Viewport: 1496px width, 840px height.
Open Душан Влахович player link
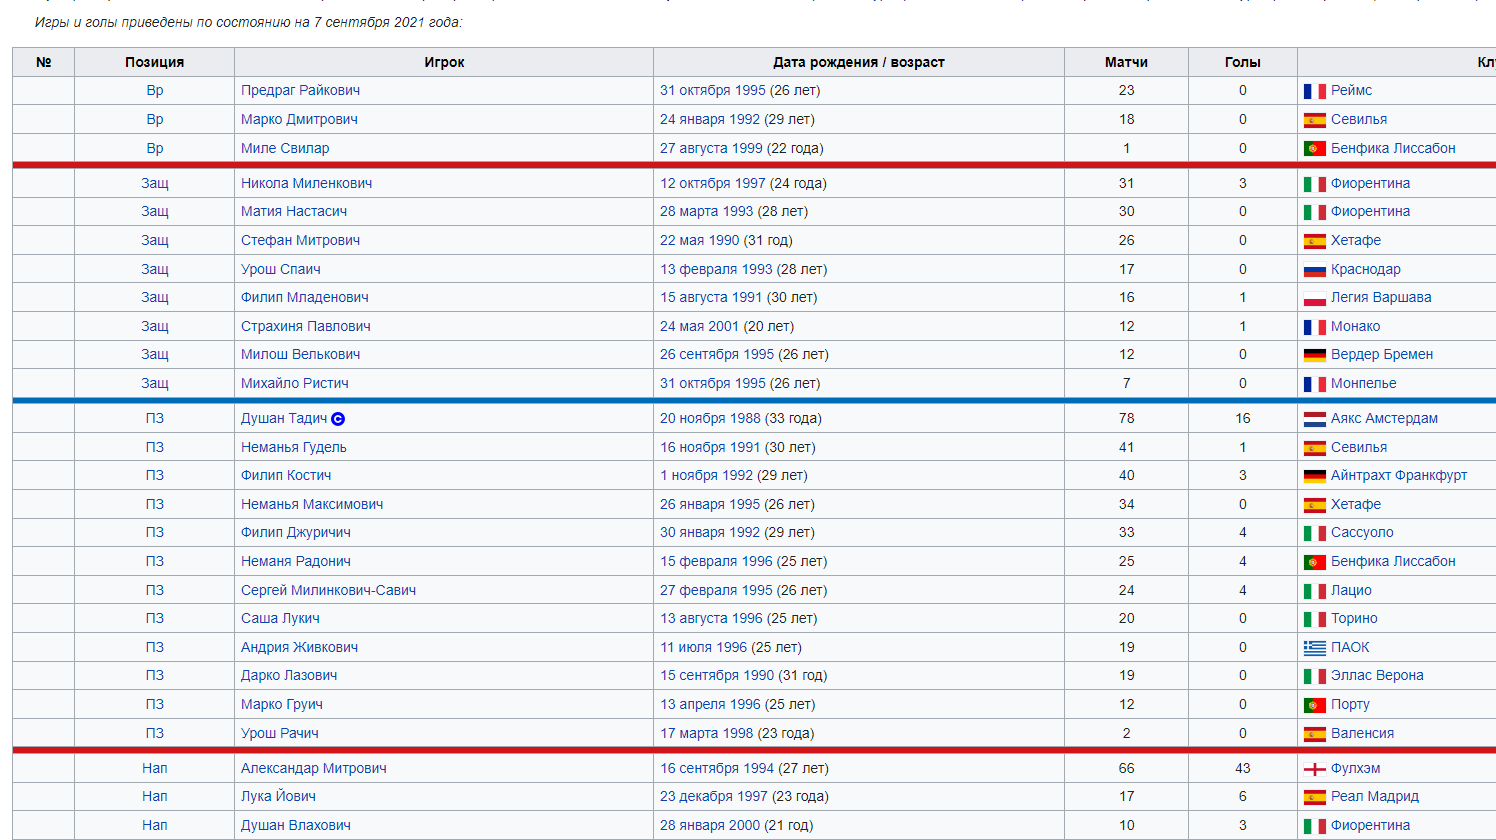[296, 825]
